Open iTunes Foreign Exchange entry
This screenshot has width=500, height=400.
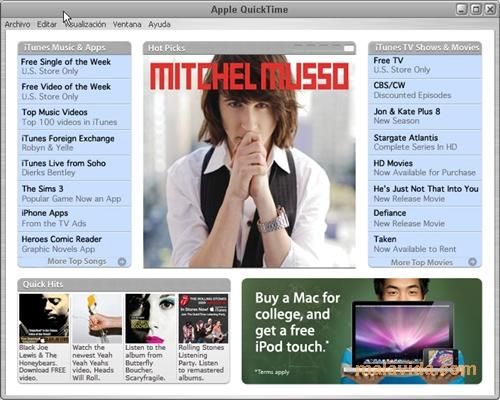(x=74, y=143)
